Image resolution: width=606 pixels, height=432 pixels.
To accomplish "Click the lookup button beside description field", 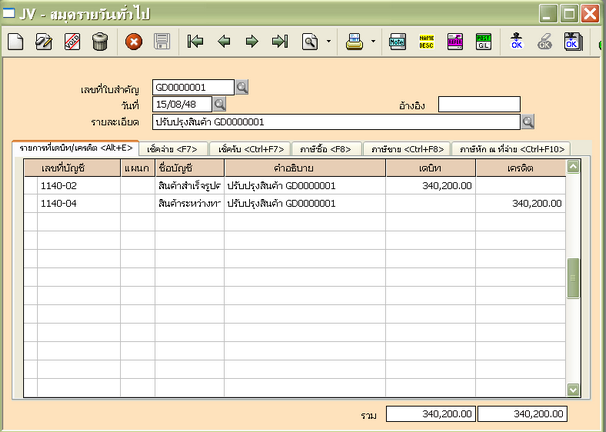I will (x=528, y=121).
